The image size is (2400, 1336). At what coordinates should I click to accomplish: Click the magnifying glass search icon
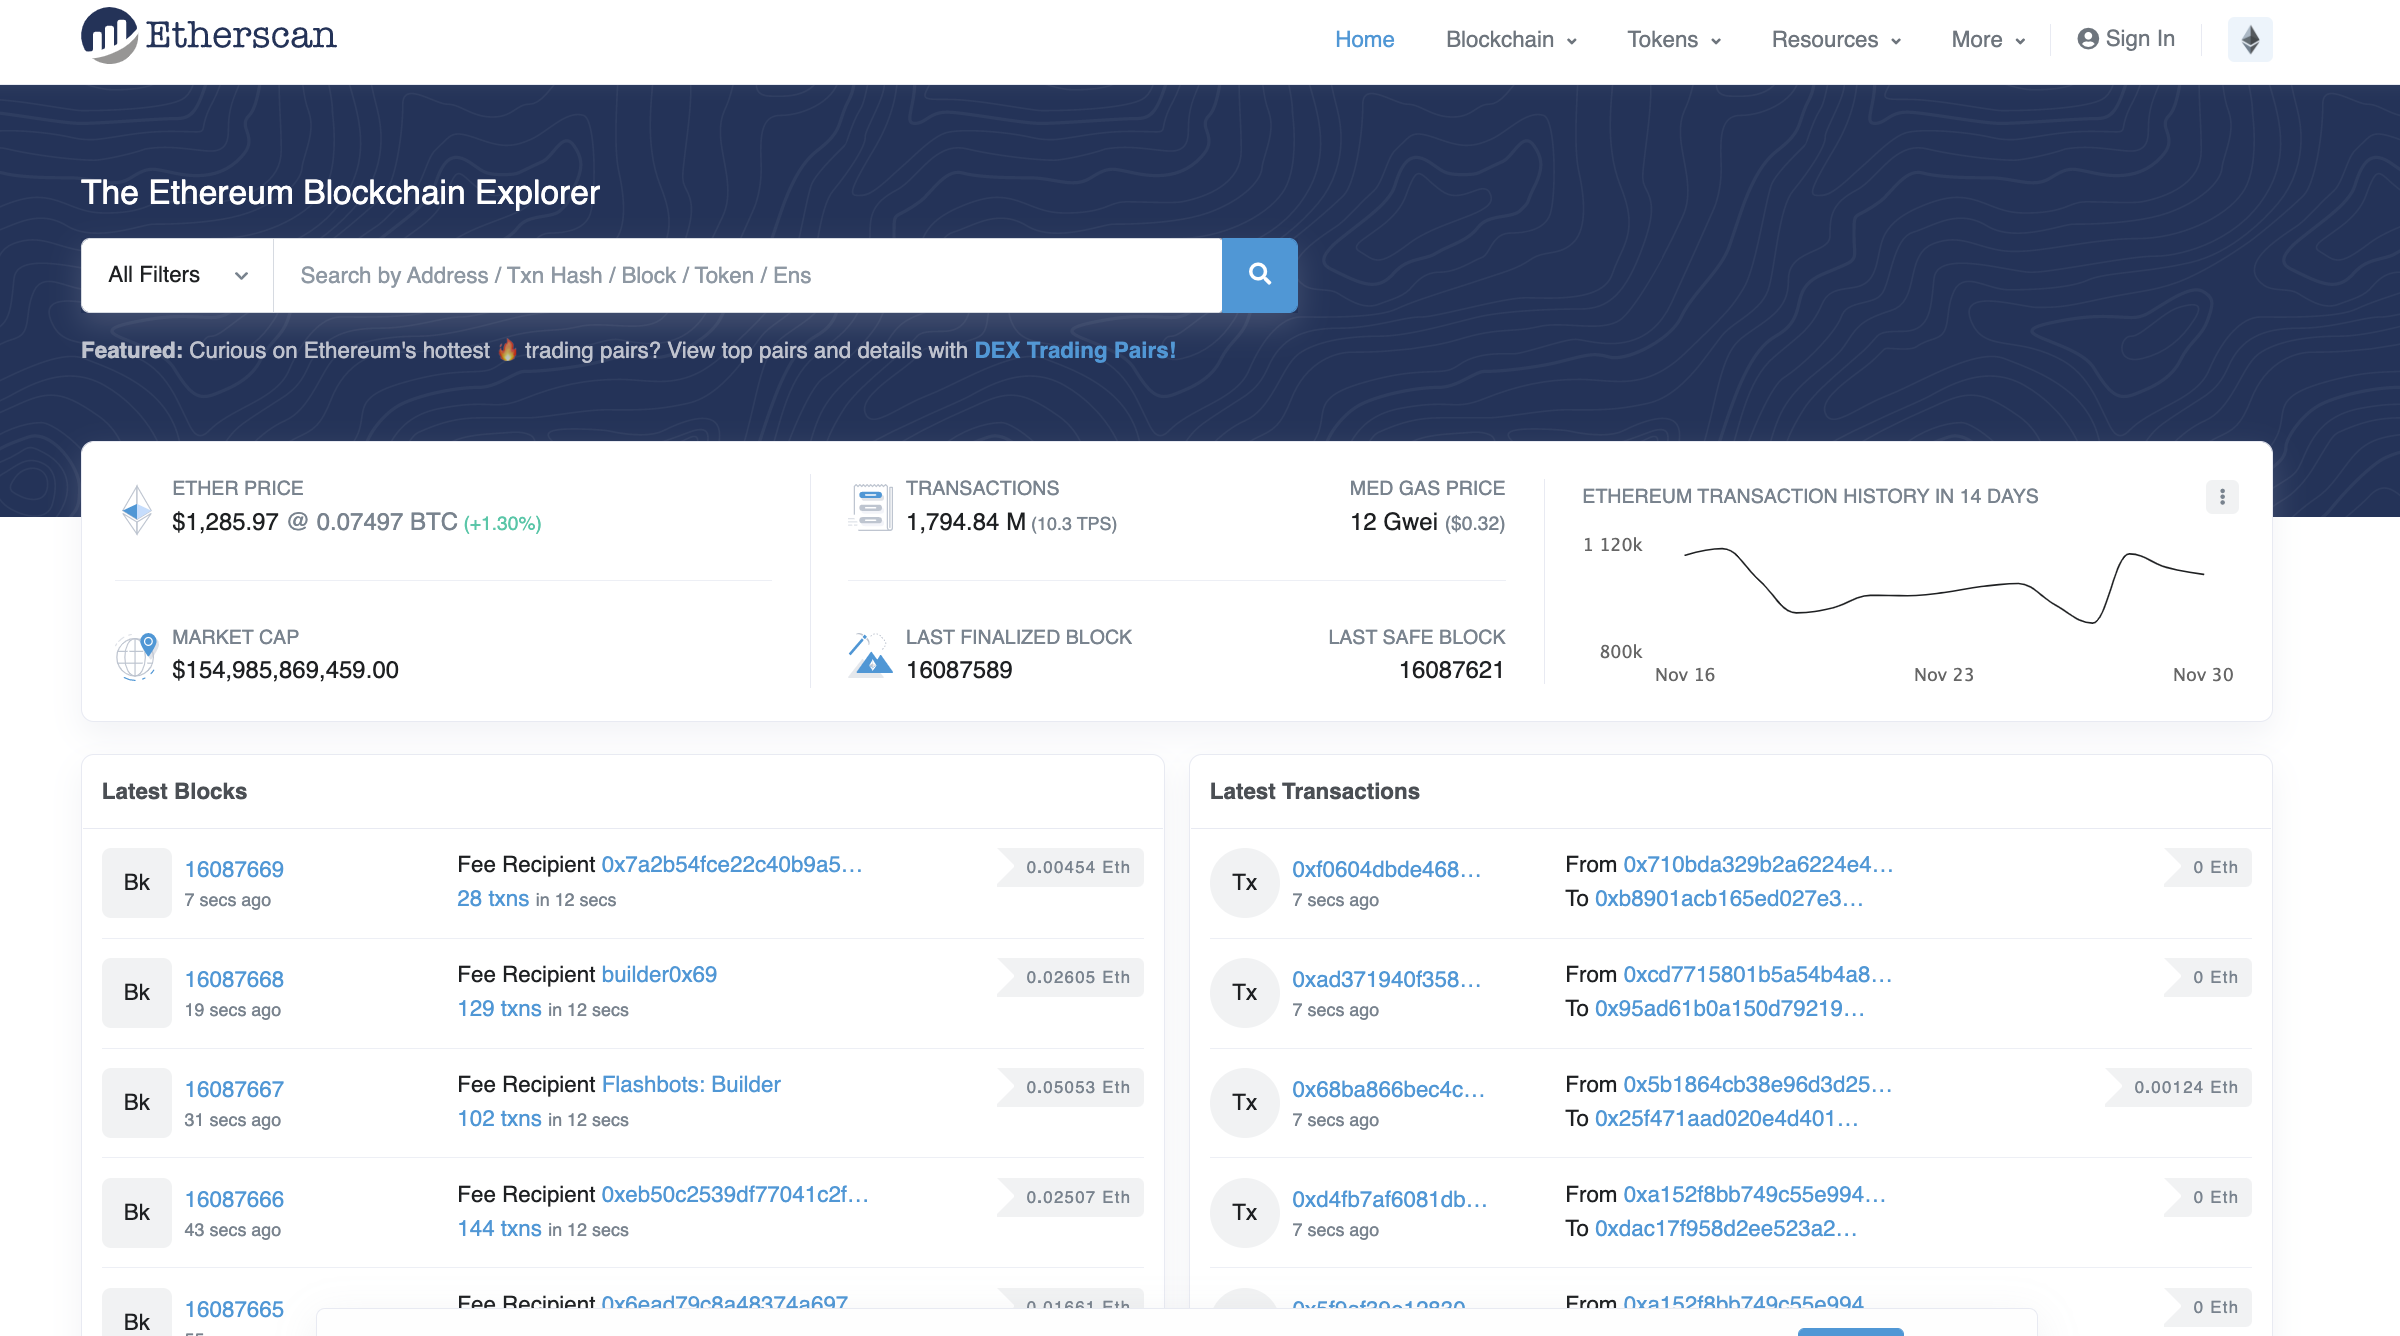pyautogui.click(x=1258, y=274)
